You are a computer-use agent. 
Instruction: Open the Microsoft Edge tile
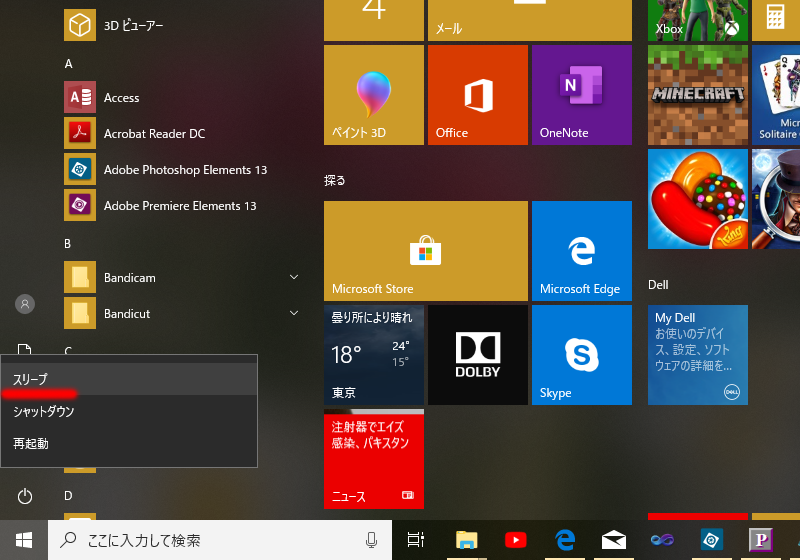pyautogui.click(x=582, y=251)
